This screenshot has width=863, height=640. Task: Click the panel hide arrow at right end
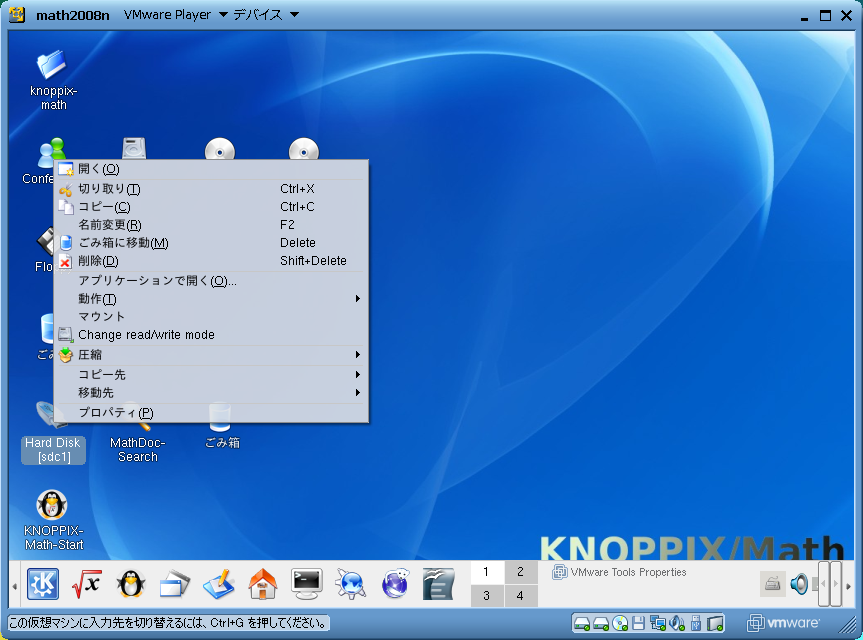point(848,586)
